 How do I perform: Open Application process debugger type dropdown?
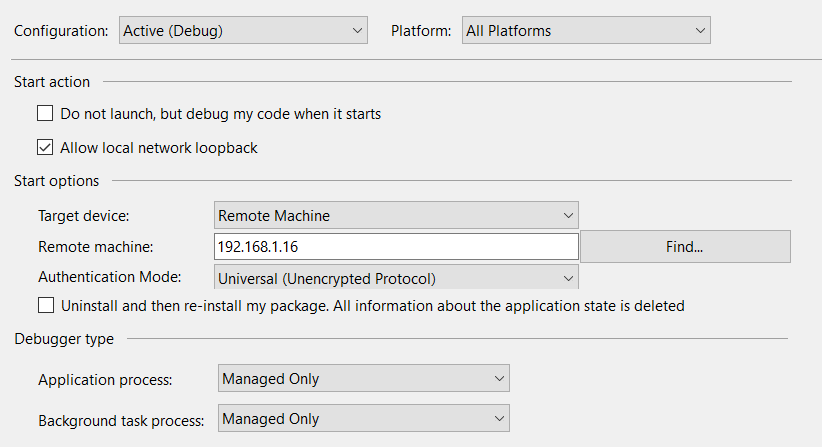click(364, 378)
